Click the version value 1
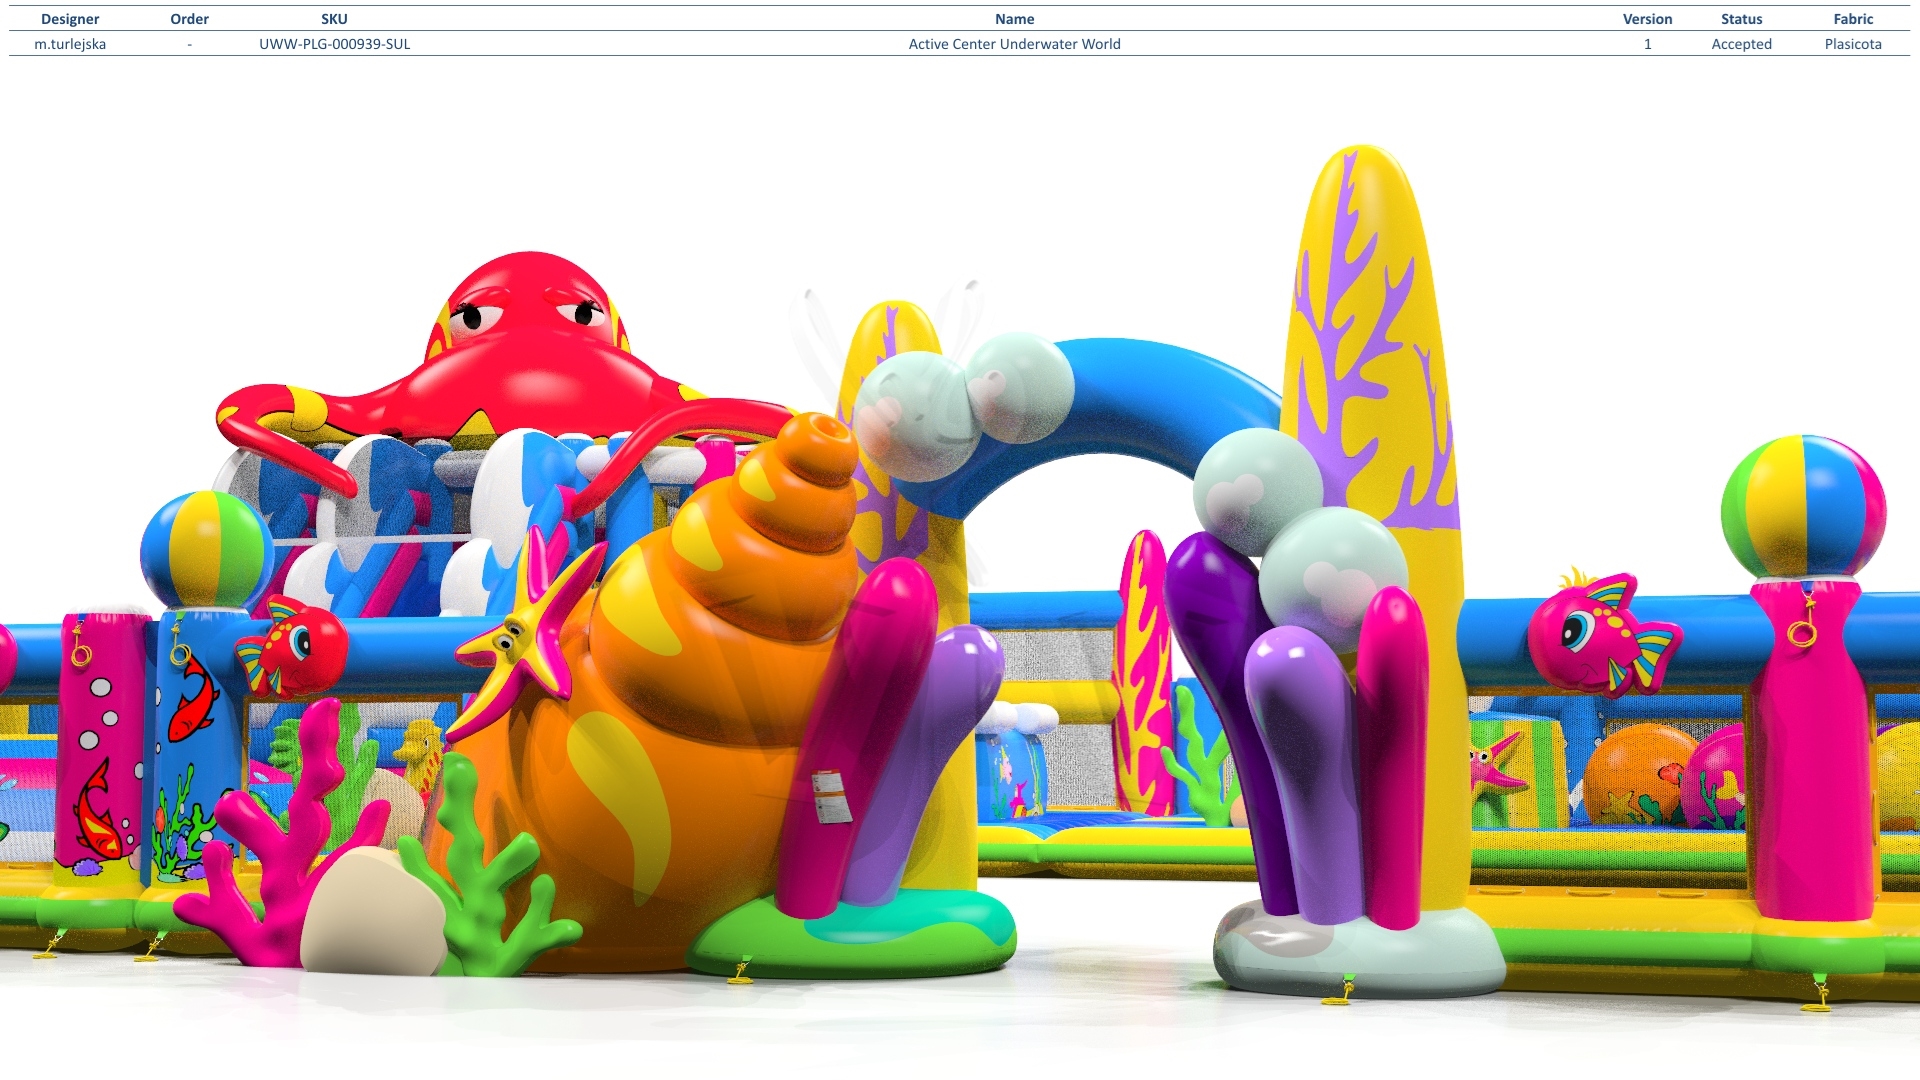 (x=1647, y=44)
